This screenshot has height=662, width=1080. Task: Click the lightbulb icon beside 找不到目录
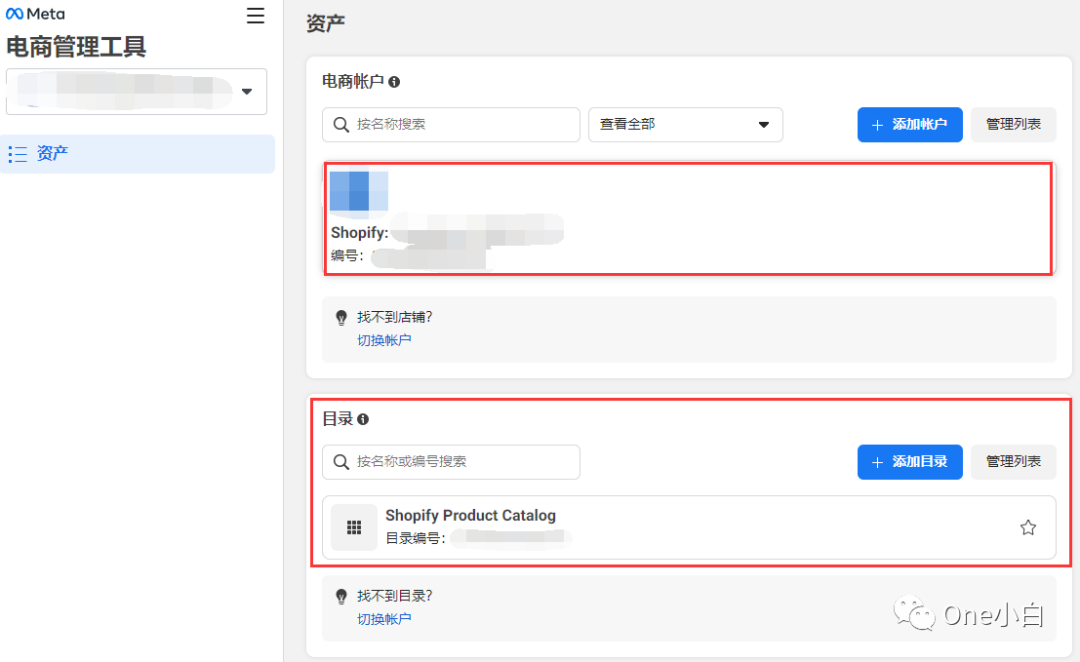tap(340, 595)
